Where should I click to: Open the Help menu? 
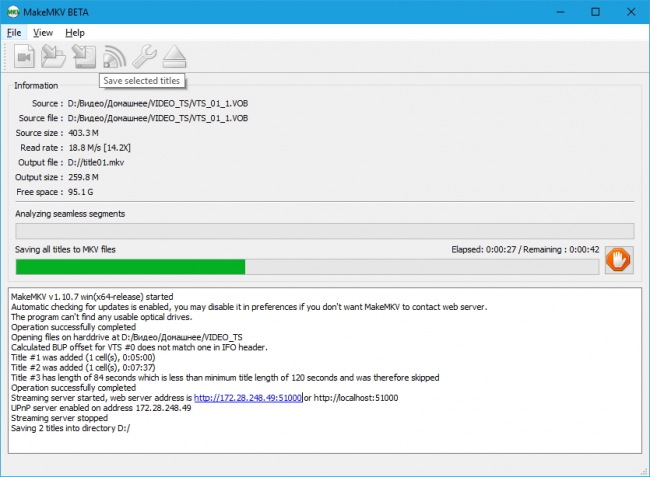point(75,33)
